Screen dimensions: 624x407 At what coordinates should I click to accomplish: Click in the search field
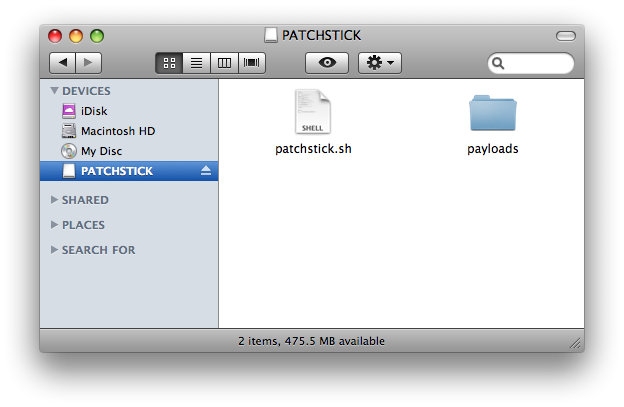coord(535,63)
